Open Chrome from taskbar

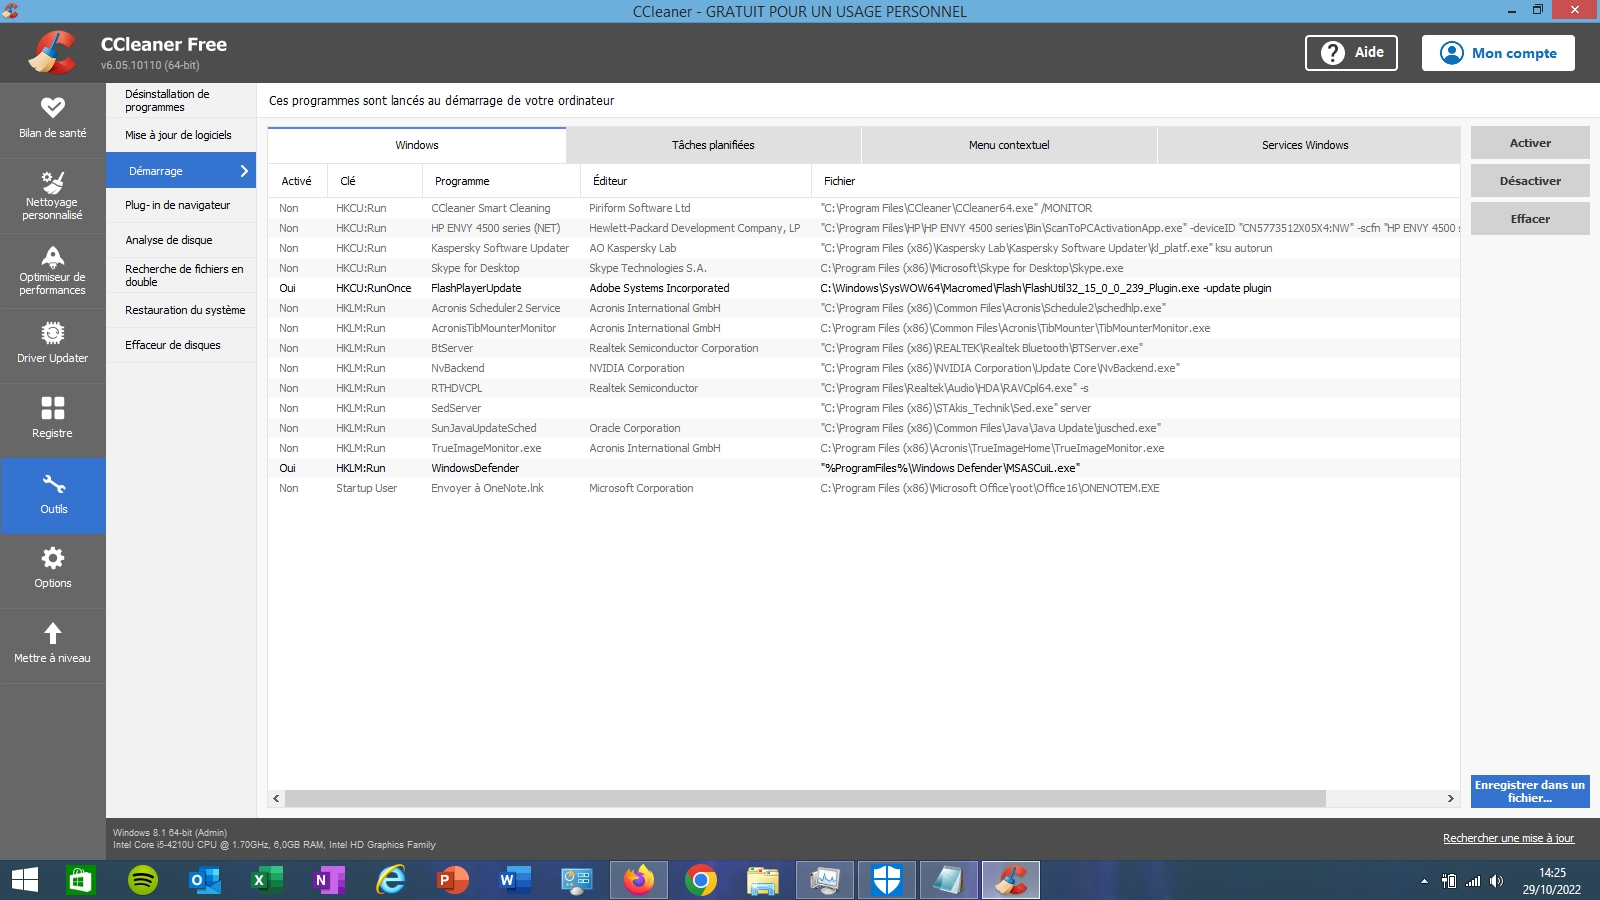701,880
